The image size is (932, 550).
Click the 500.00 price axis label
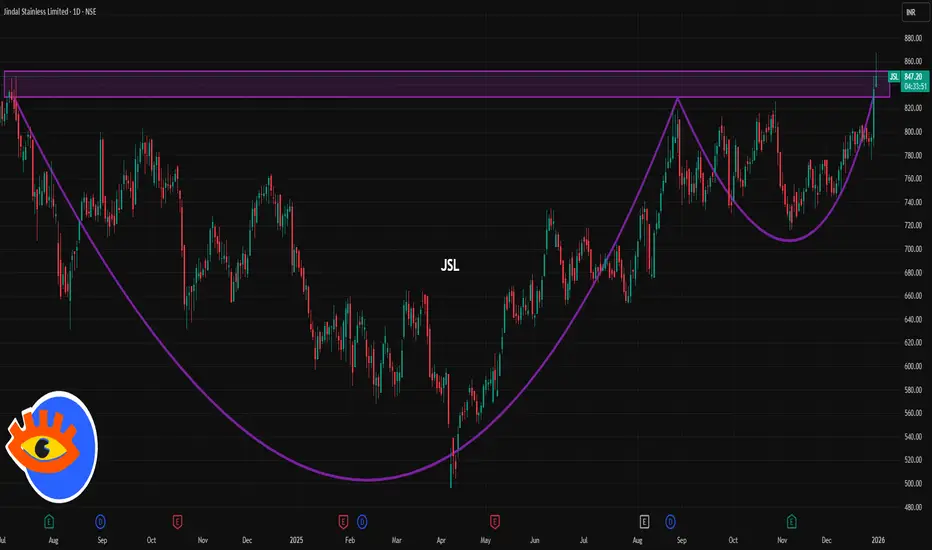coord(913,484)
